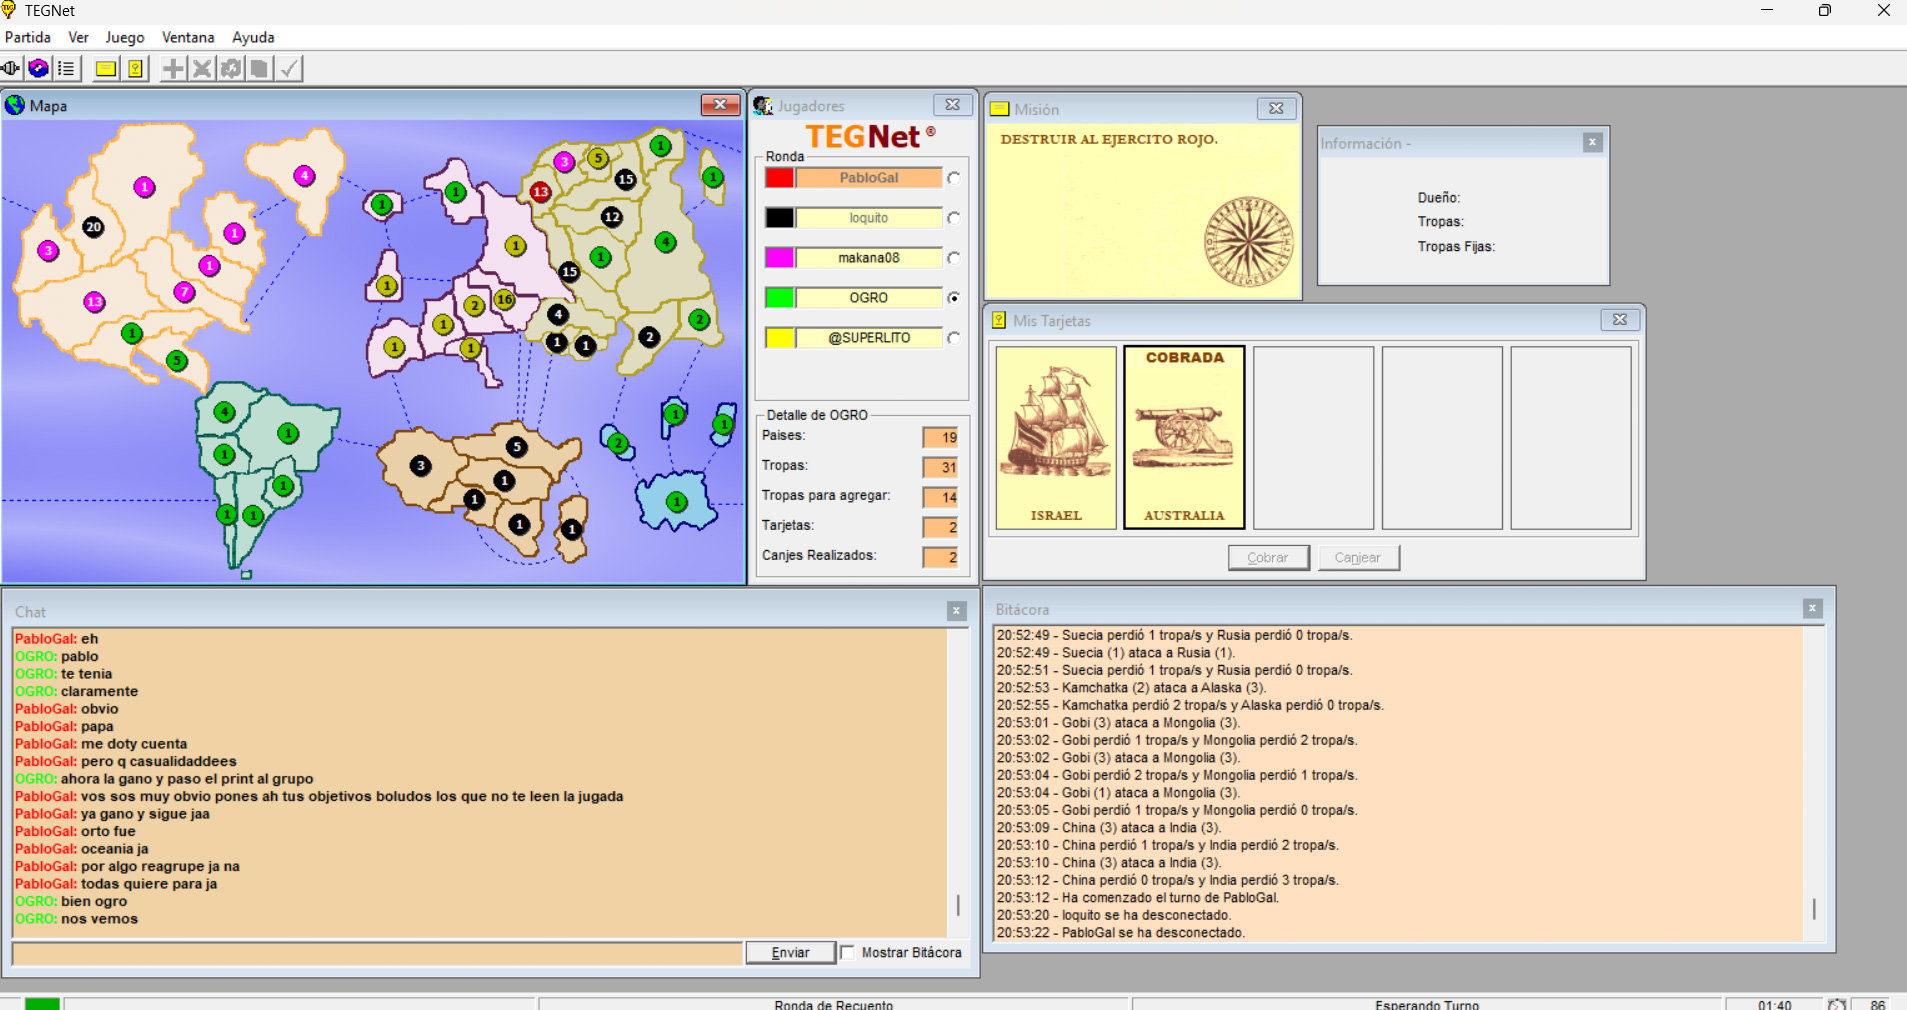Viewport: 1907px width, 1010px height.
Task: Open the yellow mission card toolbar icon
Action: click(x=105, y=68)
